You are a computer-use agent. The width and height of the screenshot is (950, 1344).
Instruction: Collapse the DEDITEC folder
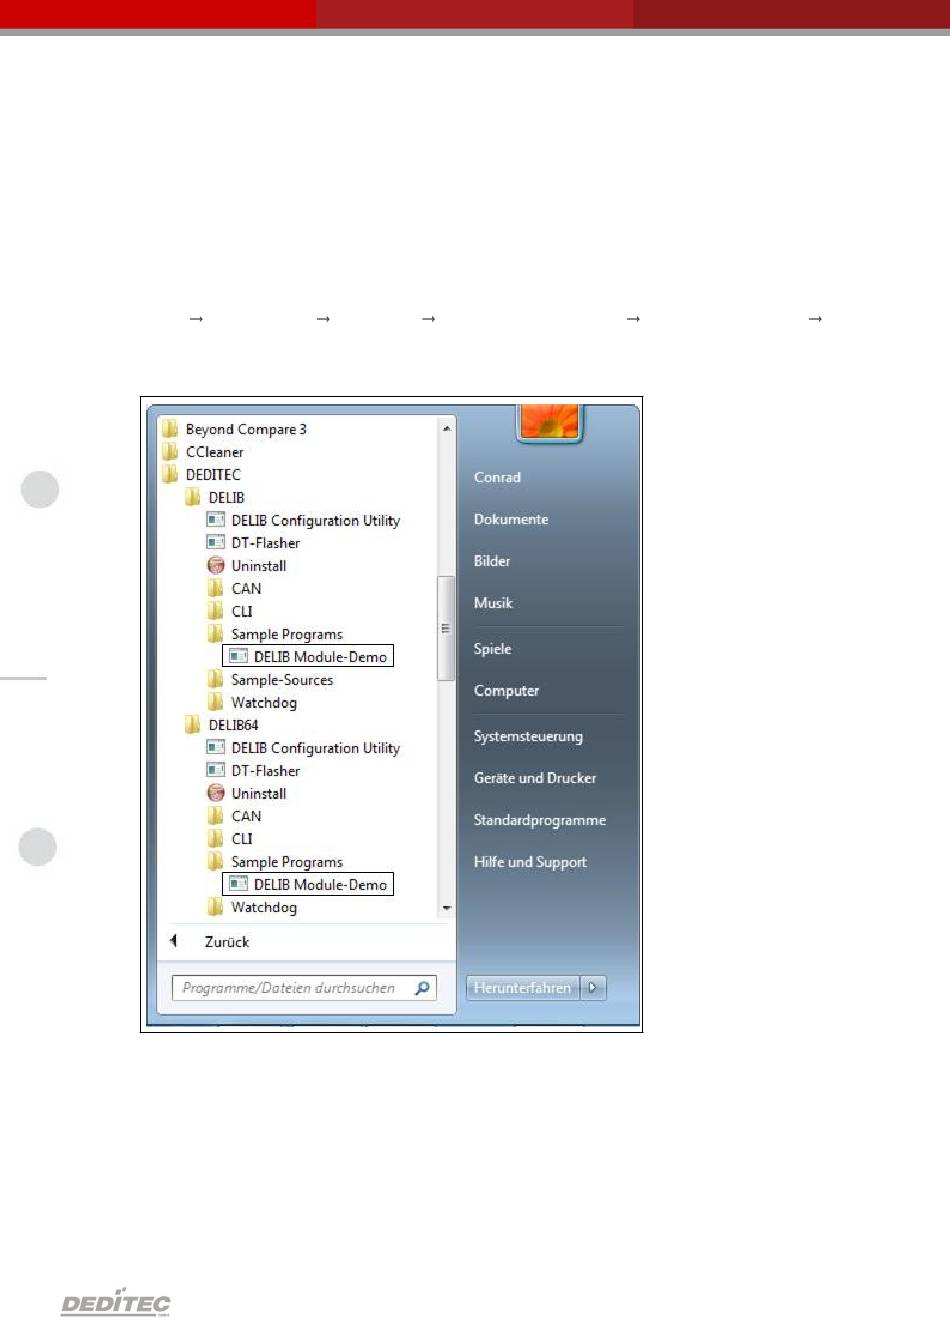click(202, 475)
